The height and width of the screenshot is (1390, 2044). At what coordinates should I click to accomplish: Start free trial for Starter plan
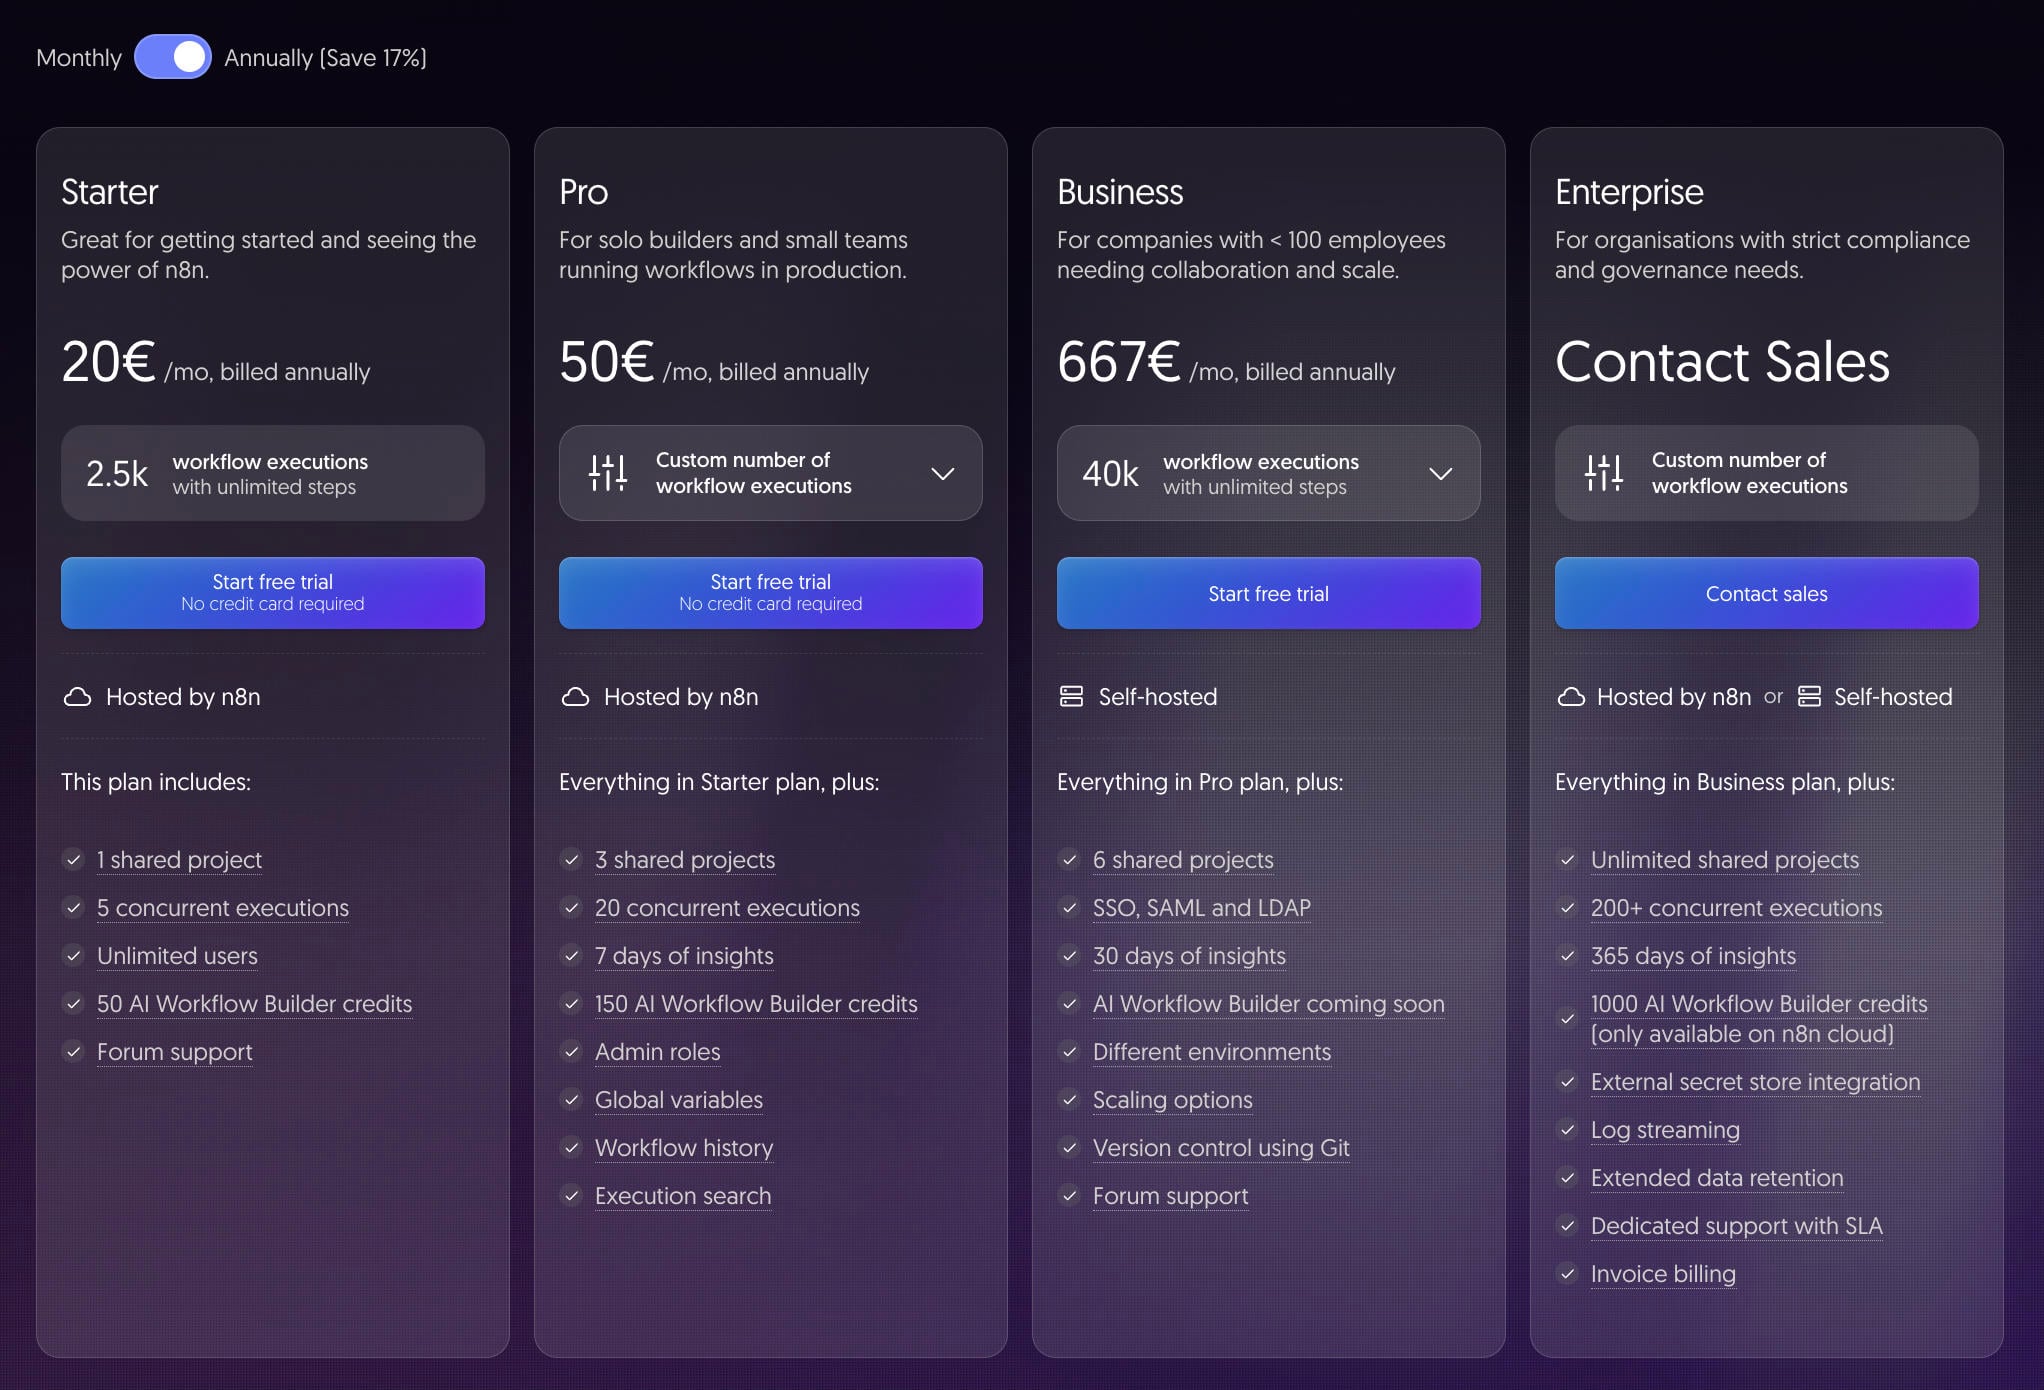[x=272, y=593]
